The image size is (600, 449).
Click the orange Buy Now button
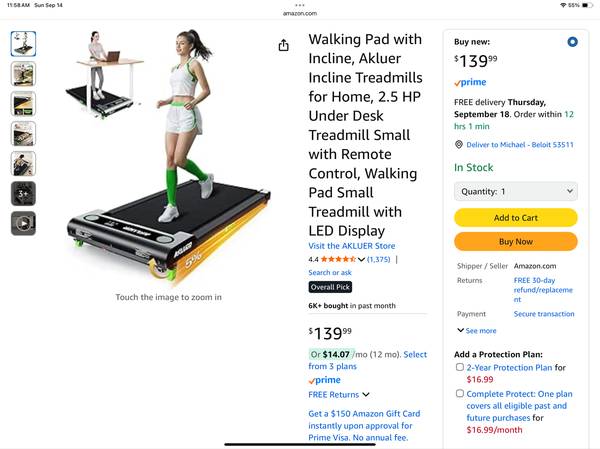(515, 242)
